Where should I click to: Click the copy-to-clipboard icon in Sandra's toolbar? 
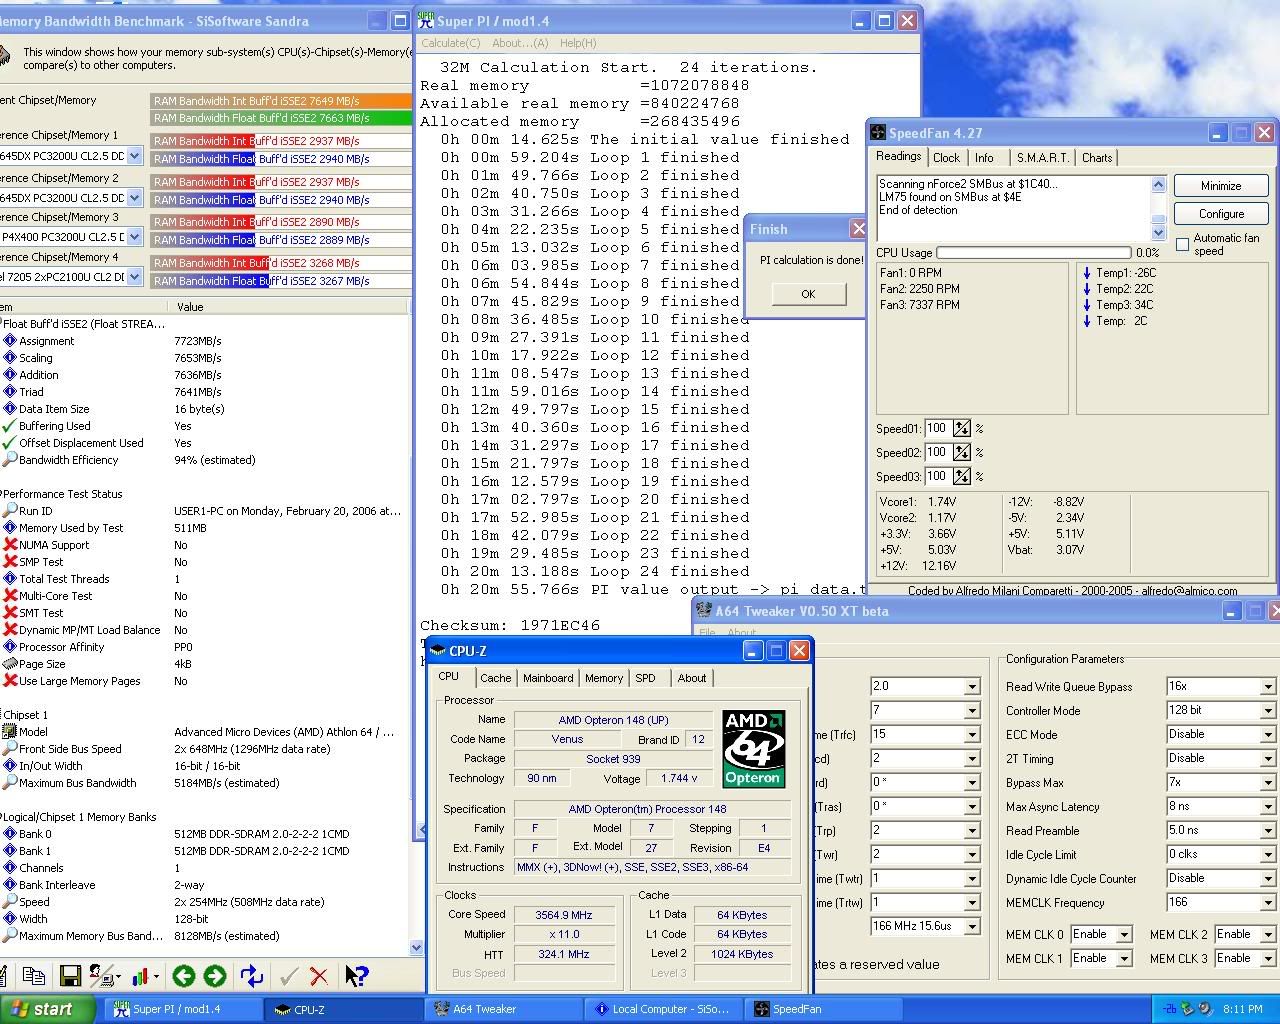point(33,976)
